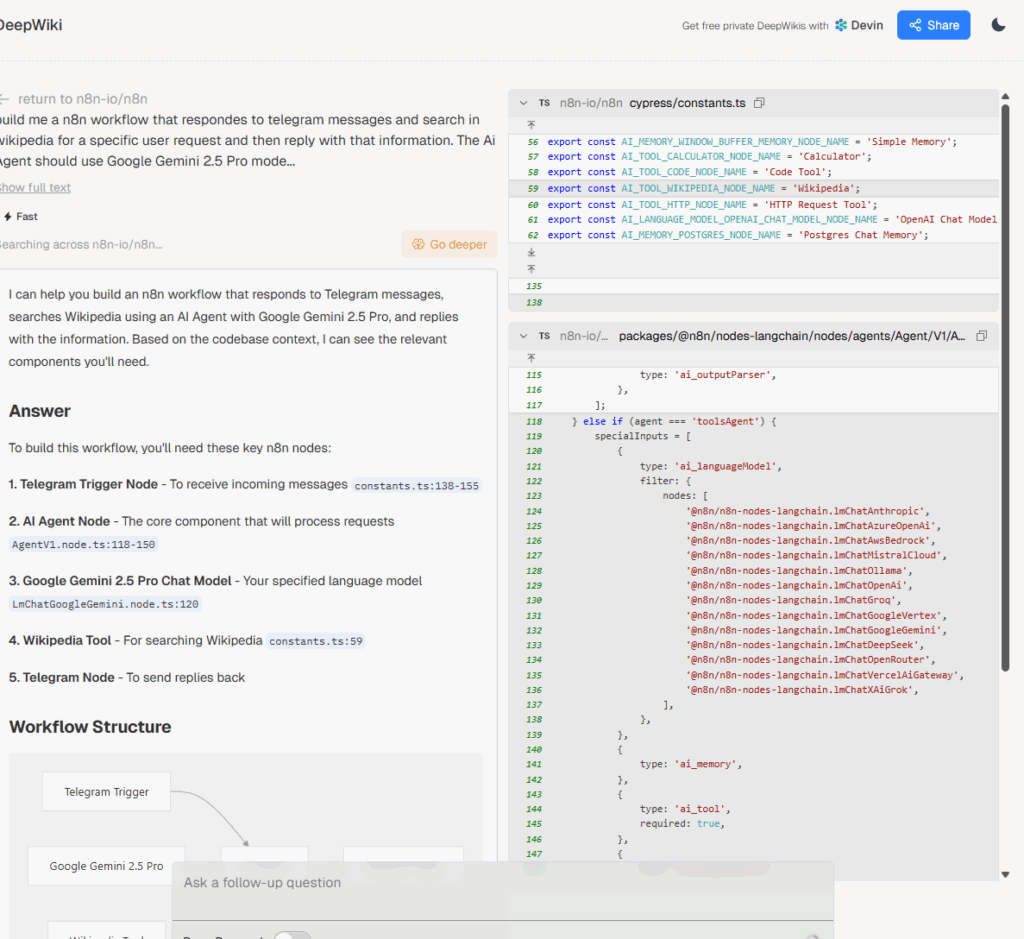Select the Google Gemini 2.5 Pro diagram node
The width and height of the screenshot is (1024, 939).
point(106,866)
